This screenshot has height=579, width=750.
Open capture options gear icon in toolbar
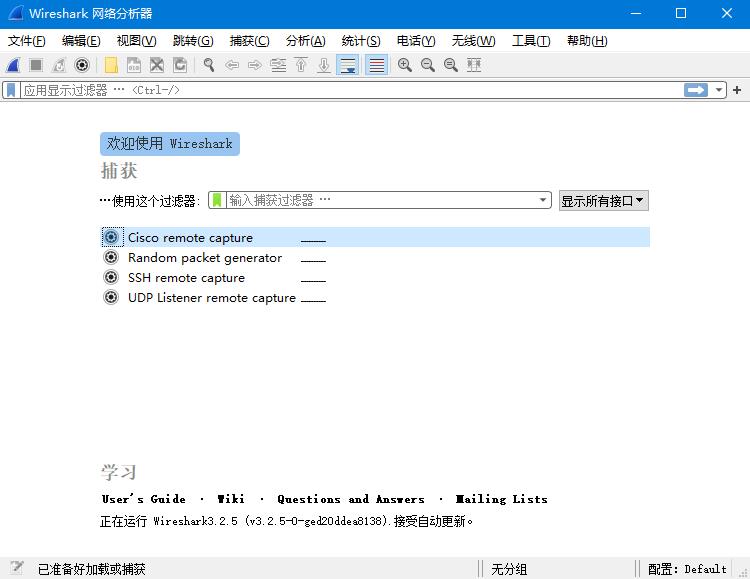[x=82, y=65]
